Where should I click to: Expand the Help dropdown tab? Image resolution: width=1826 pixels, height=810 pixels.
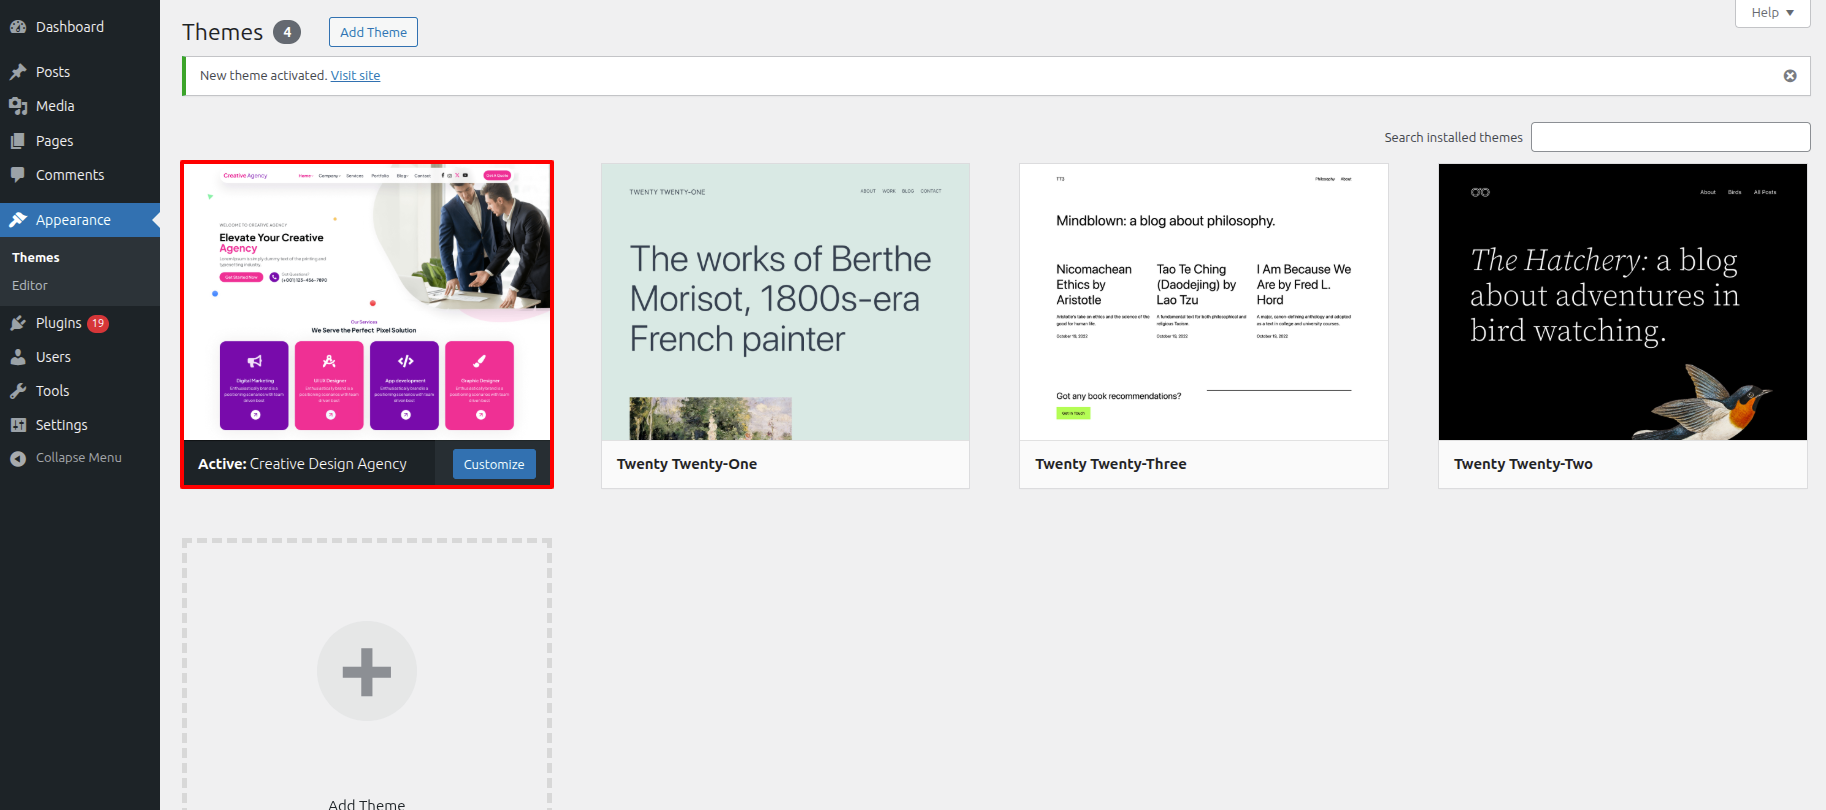pyautogui.click(x=1773, y=13)
